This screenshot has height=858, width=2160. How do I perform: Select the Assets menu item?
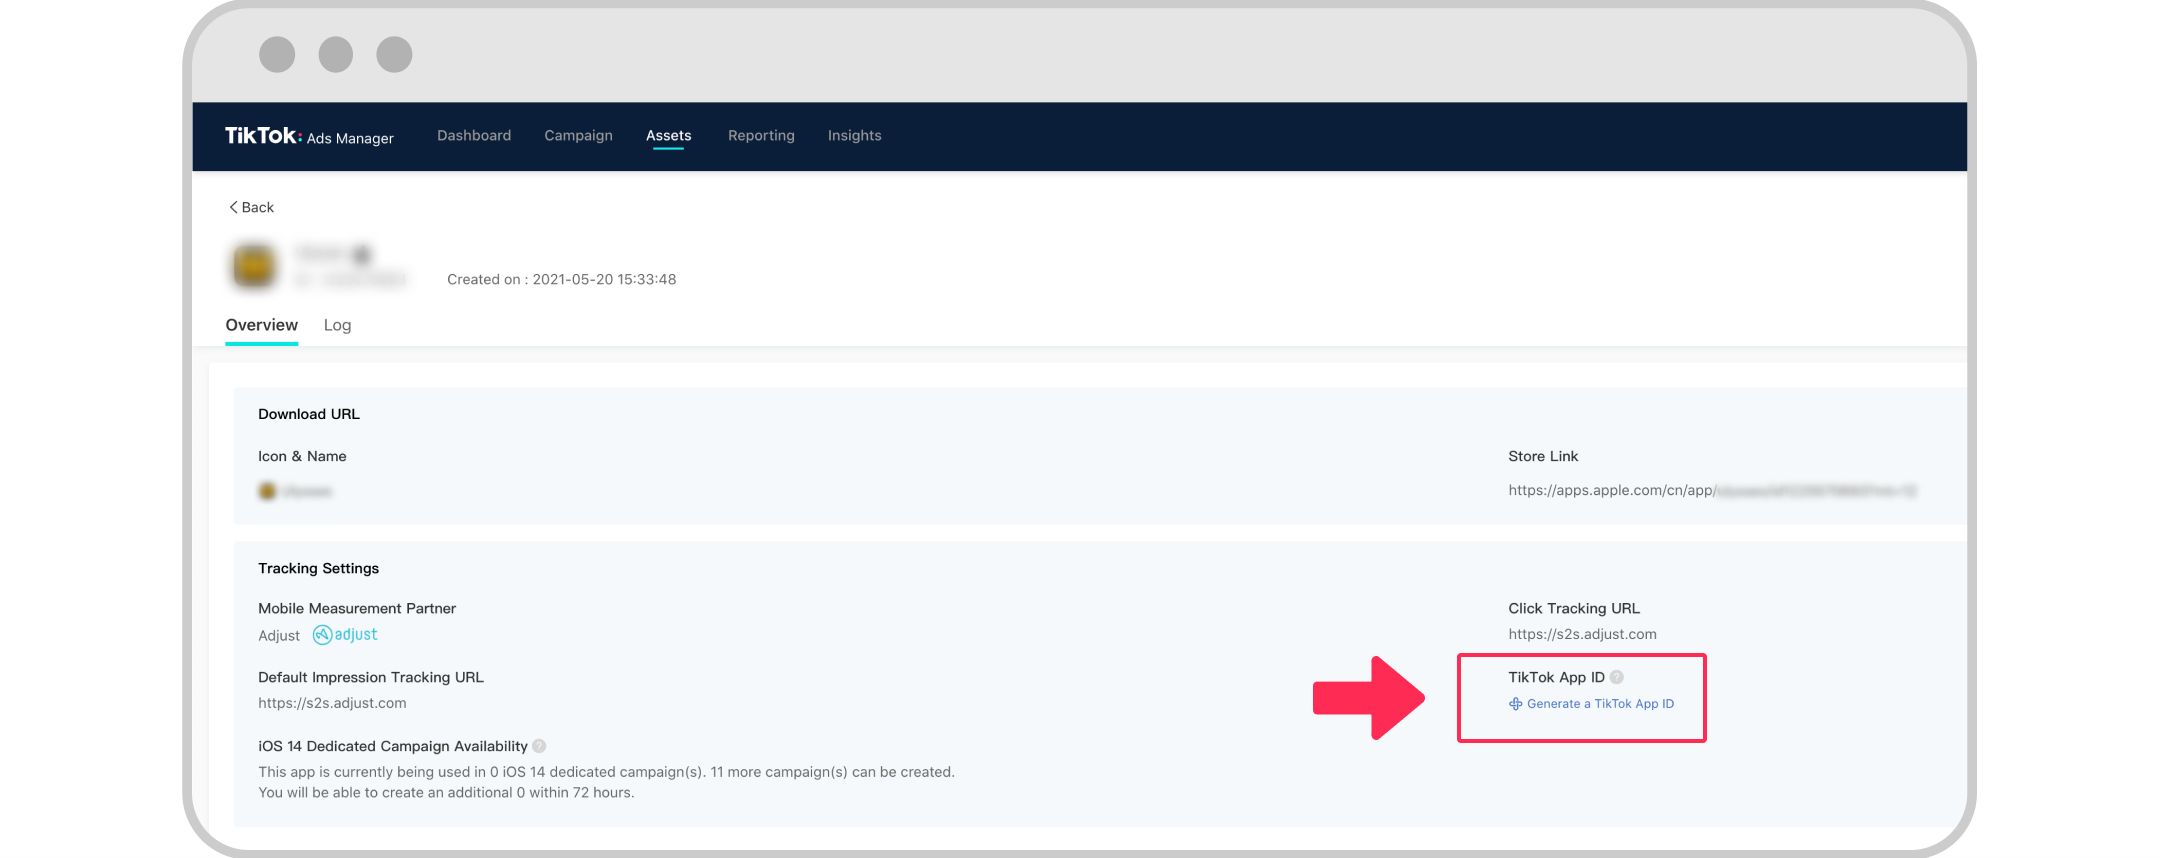[x=668, y=135]
